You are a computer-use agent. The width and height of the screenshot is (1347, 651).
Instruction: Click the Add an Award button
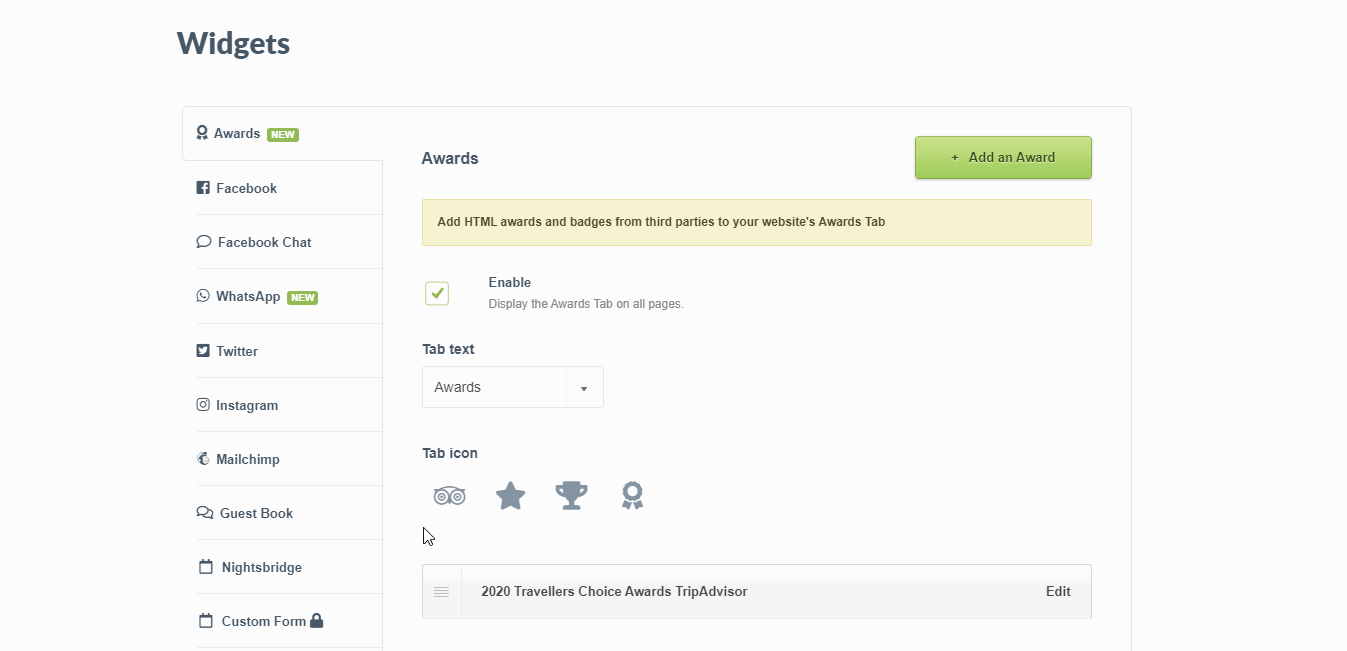[x=1003, y=158]
